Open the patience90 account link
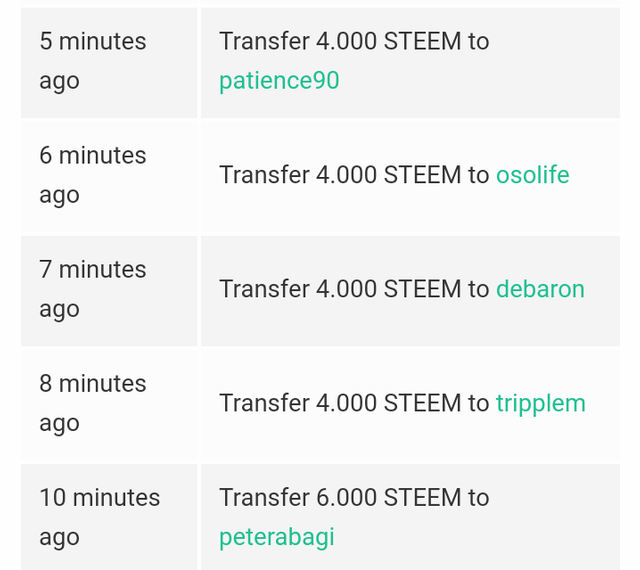 [279, 80]
